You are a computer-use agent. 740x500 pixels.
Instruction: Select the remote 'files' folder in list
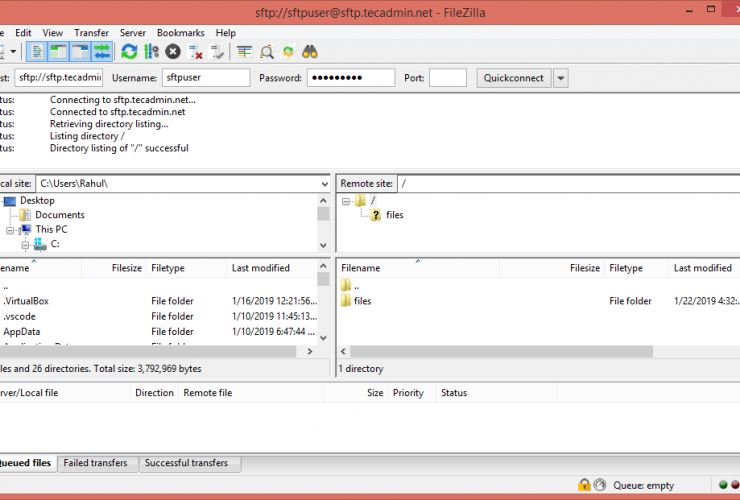[x=362, y=301]
